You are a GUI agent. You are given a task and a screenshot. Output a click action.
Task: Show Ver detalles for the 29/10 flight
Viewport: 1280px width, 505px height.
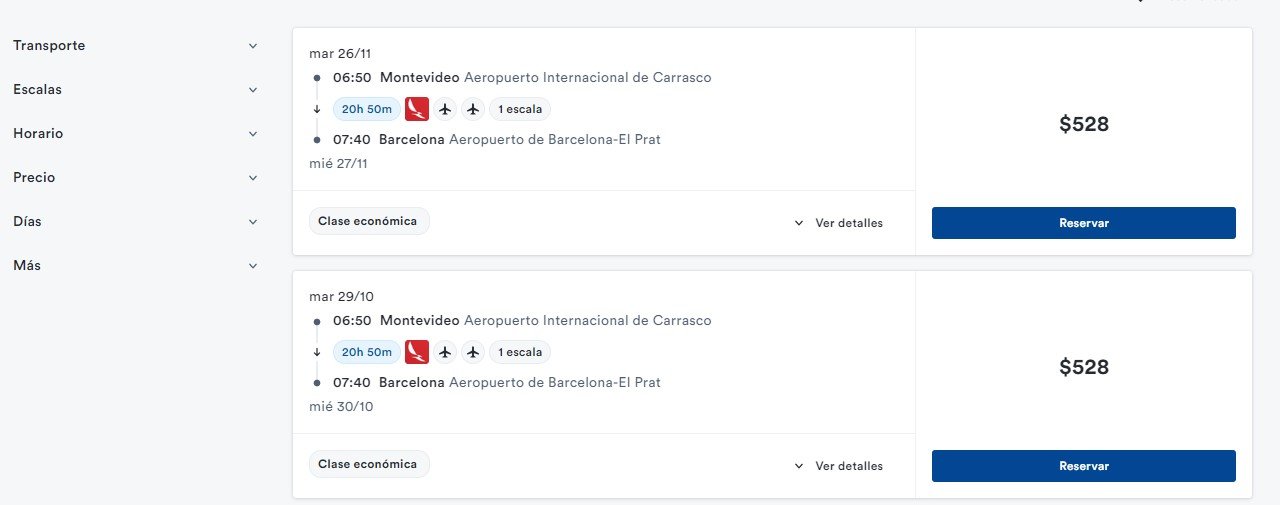click(838, 466)
